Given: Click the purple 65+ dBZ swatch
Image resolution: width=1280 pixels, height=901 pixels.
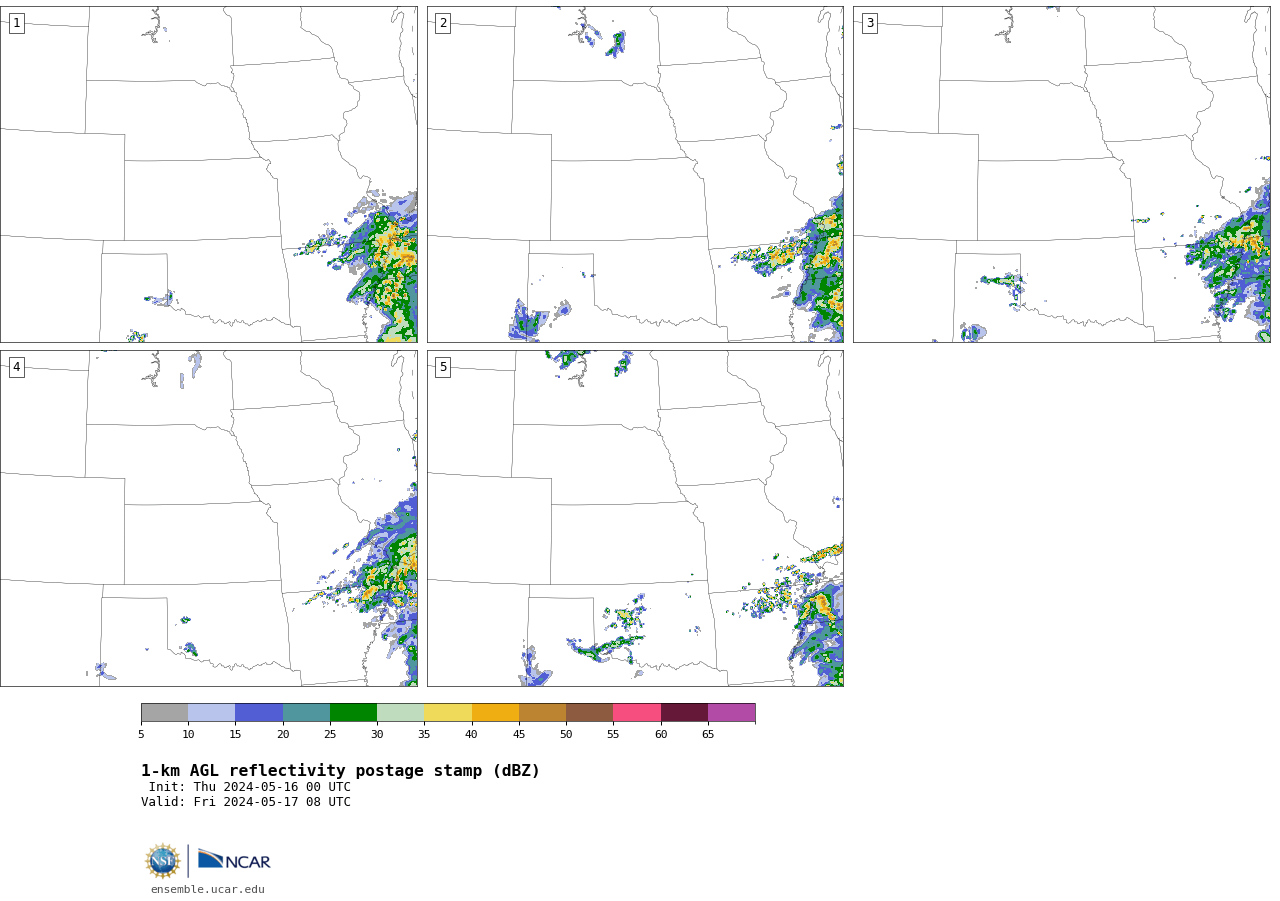Looking at the screenshot, I should pyautogui.click(x=732, y=713).
